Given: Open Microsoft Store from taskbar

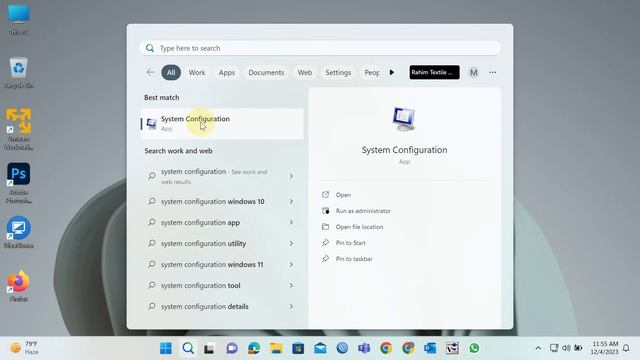Looking at the screenshot, I should coord(298,348).
